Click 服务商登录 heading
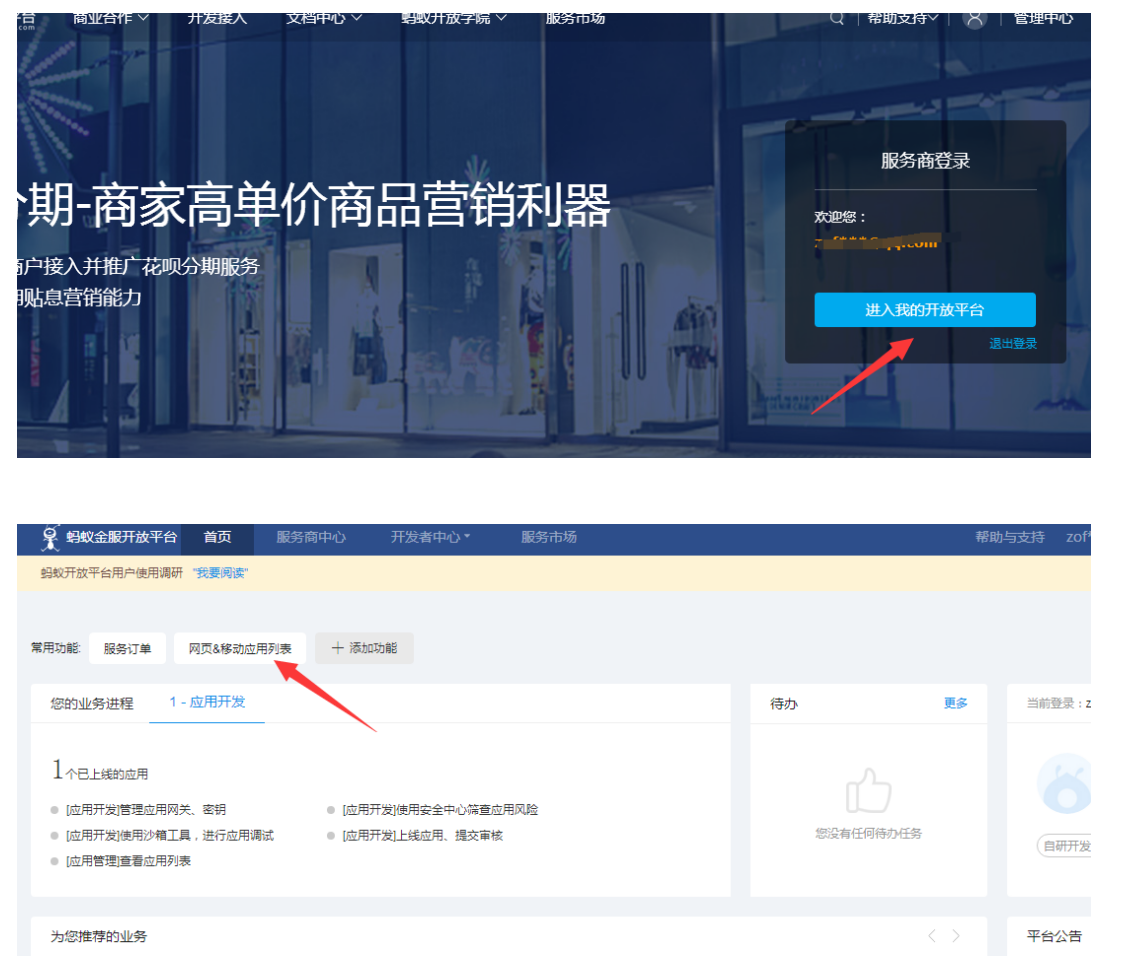This screenshot has height=978, width=1127. click(925, 160)
